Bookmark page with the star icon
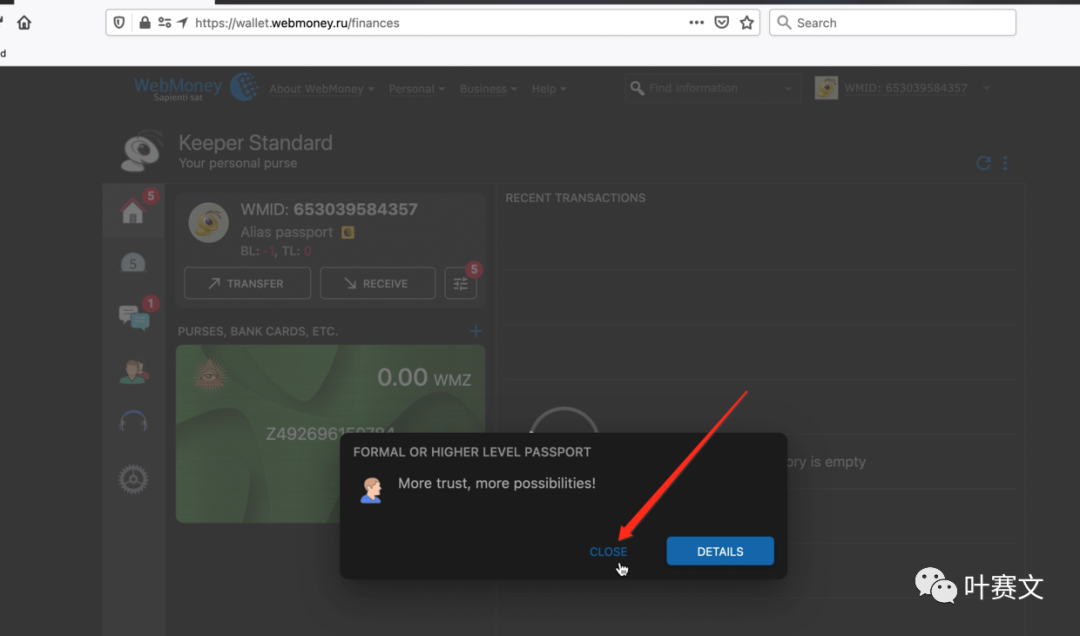 746,23
